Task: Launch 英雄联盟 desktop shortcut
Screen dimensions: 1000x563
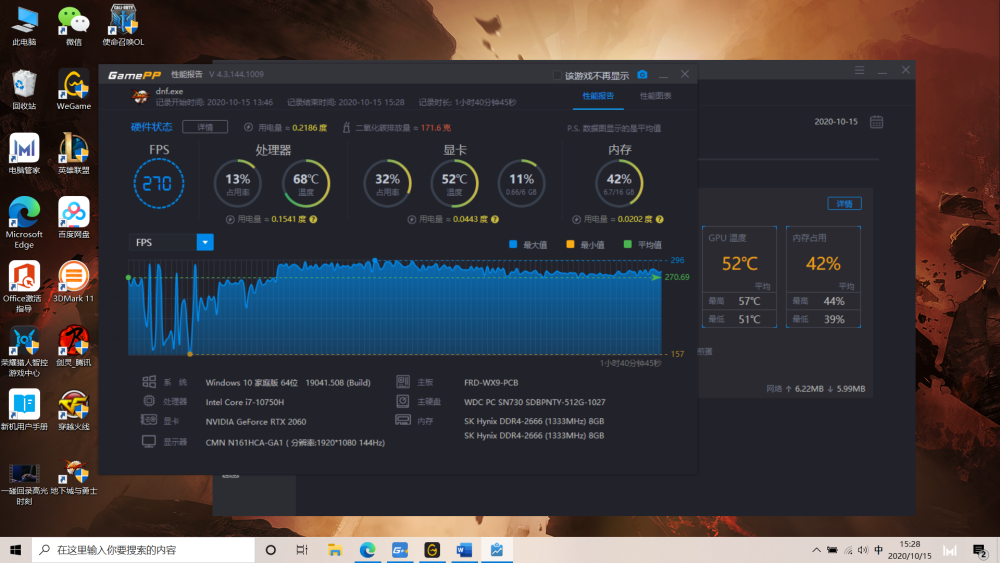Action: tap(73, 154)
